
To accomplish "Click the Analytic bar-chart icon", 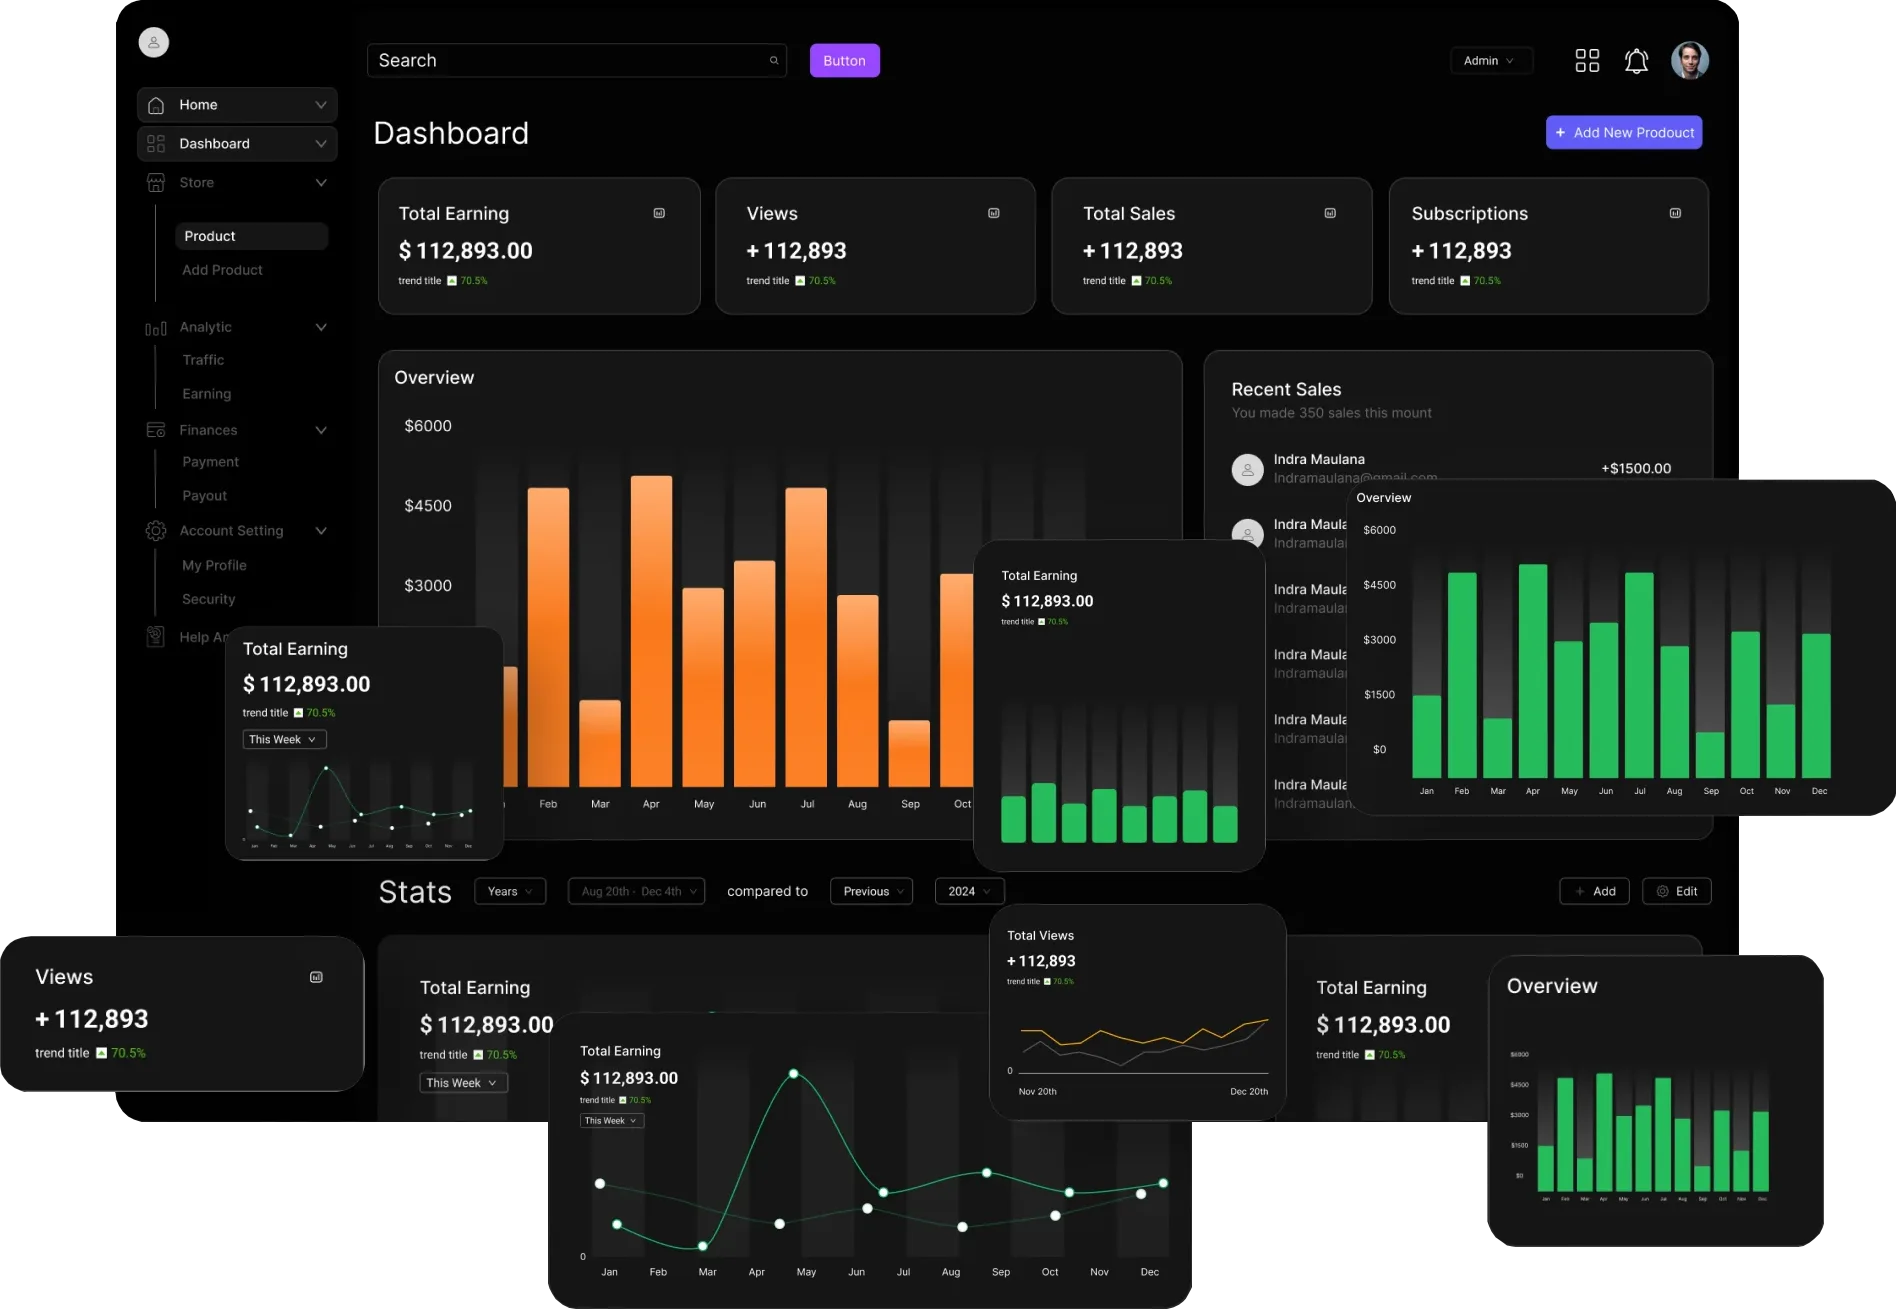I will click(x=155, y=327).
